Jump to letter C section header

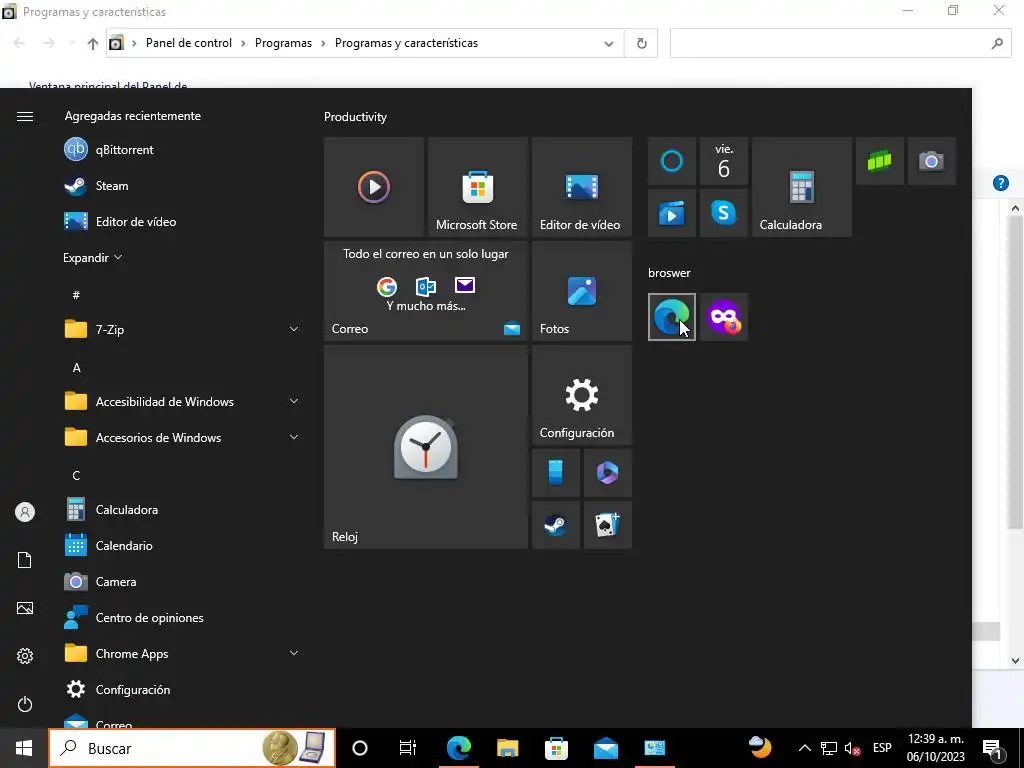76,475
